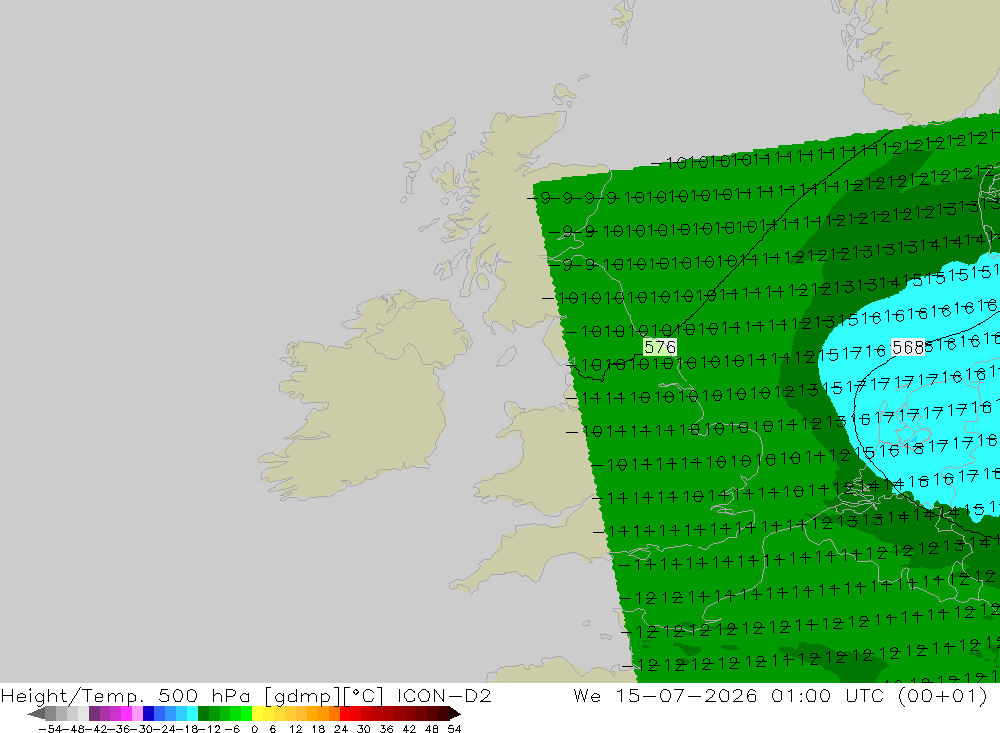This screenshot has width=1000, height=733.
Task: Click the '-54' legend scale label
Action: click(50, 729)
